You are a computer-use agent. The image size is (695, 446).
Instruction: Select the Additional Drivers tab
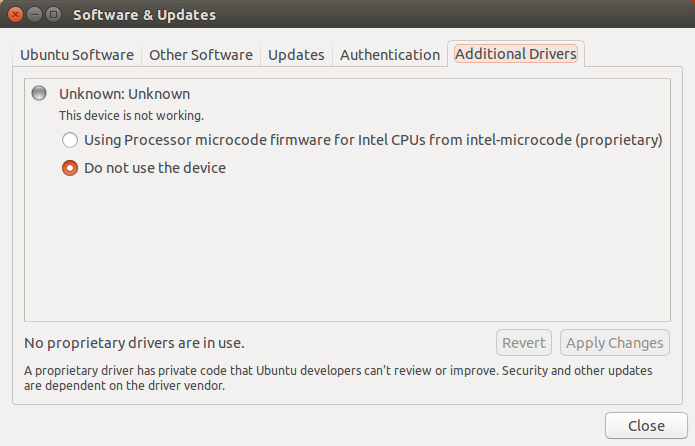[516, 54]
